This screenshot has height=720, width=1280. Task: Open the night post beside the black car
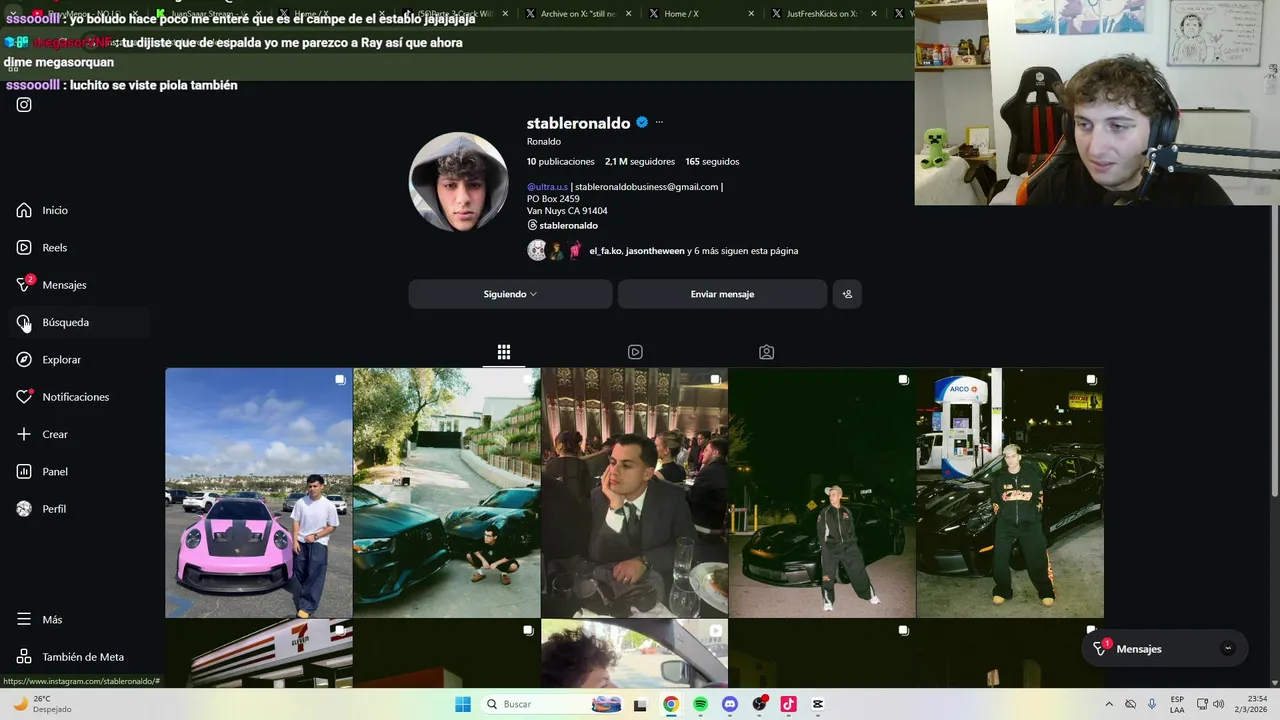pyautogui.click(x=822, y=493)
